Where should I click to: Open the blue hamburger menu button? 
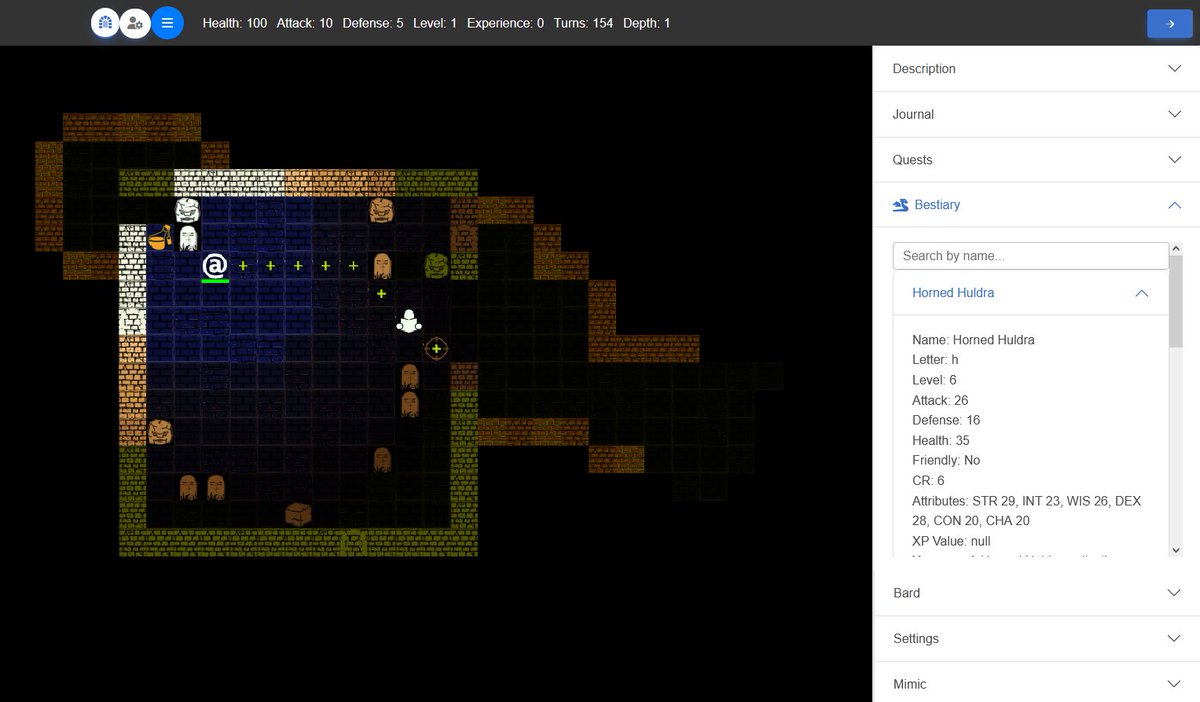pos(167,22)
